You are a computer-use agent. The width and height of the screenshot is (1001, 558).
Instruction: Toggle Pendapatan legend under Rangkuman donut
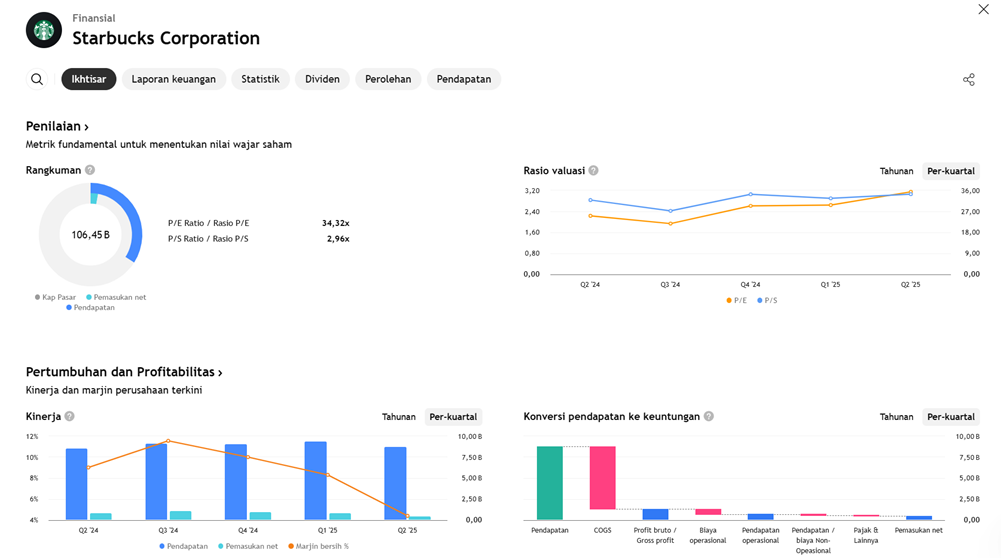pyautogui.click(x=91, y=307)
